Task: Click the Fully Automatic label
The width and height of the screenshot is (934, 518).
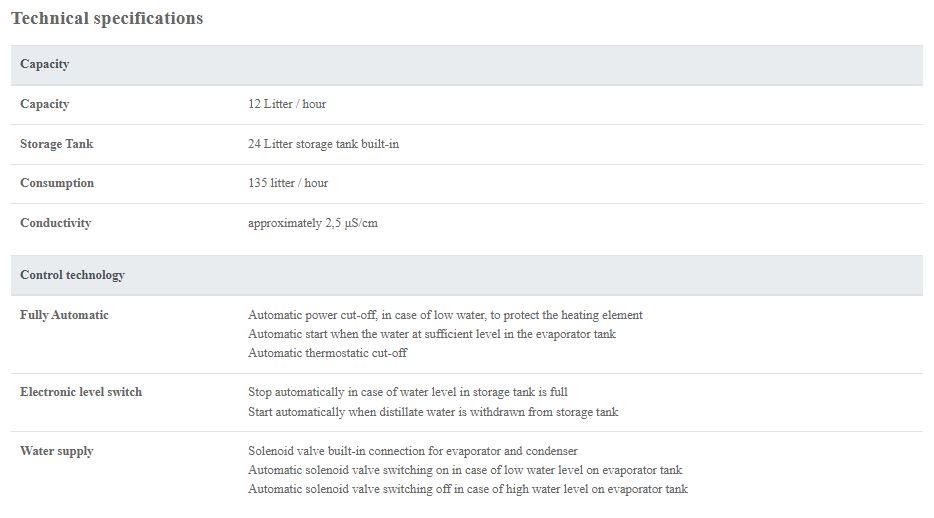Action: 64,315
